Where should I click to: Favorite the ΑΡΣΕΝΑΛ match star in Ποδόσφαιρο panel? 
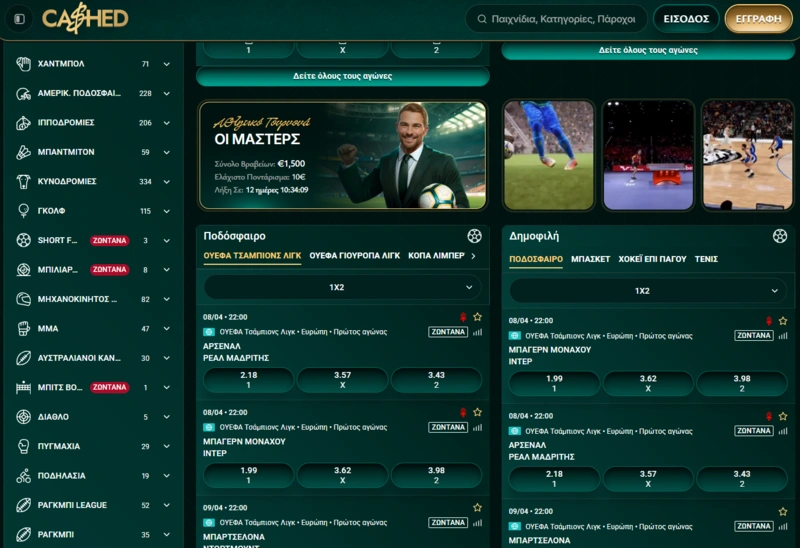coord(477,318)
